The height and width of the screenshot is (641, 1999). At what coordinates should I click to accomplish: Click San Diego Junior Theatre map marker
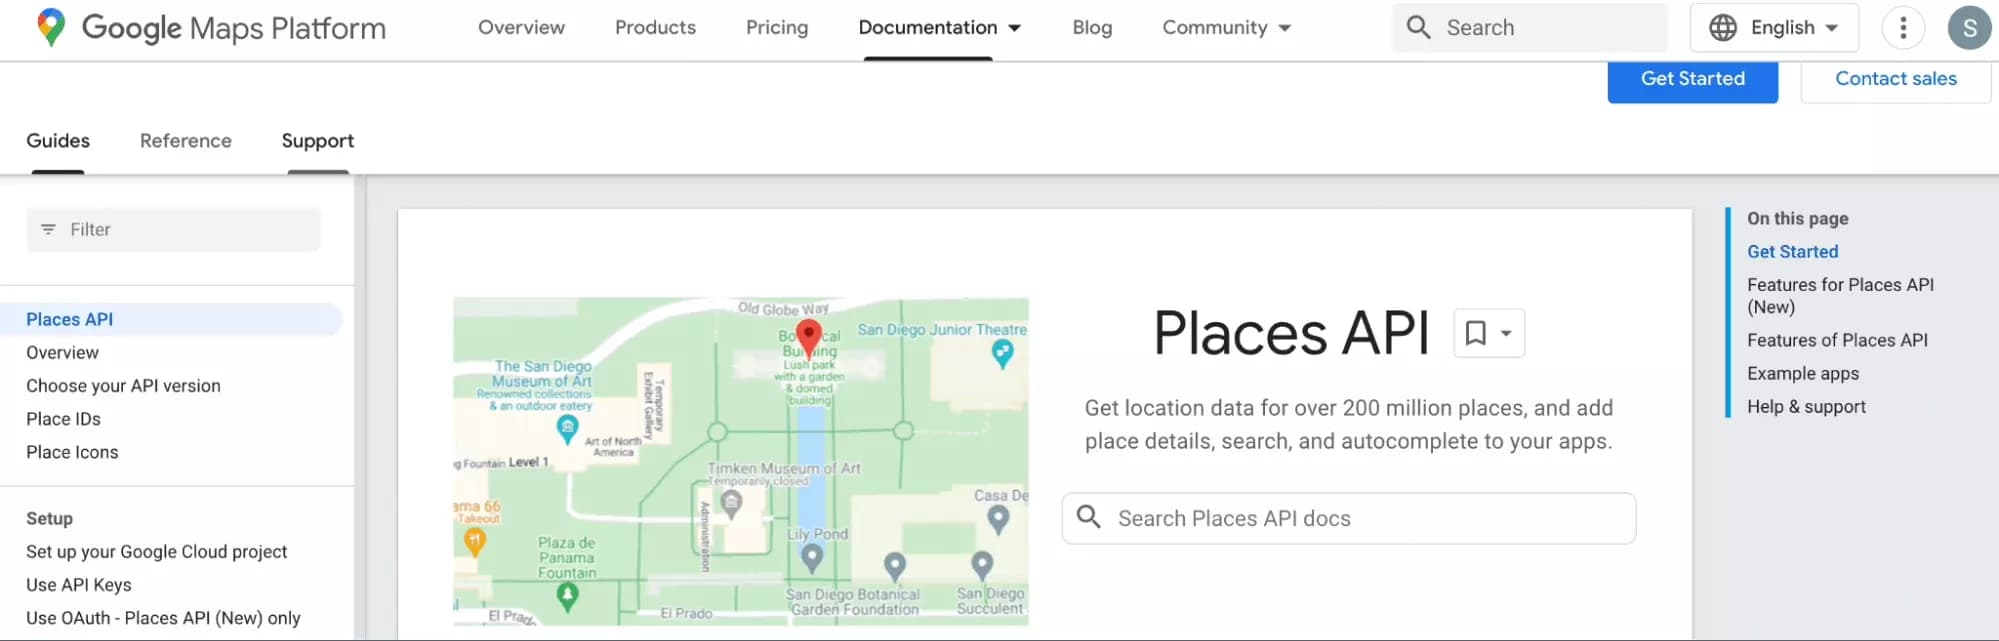pos(1002,352)
